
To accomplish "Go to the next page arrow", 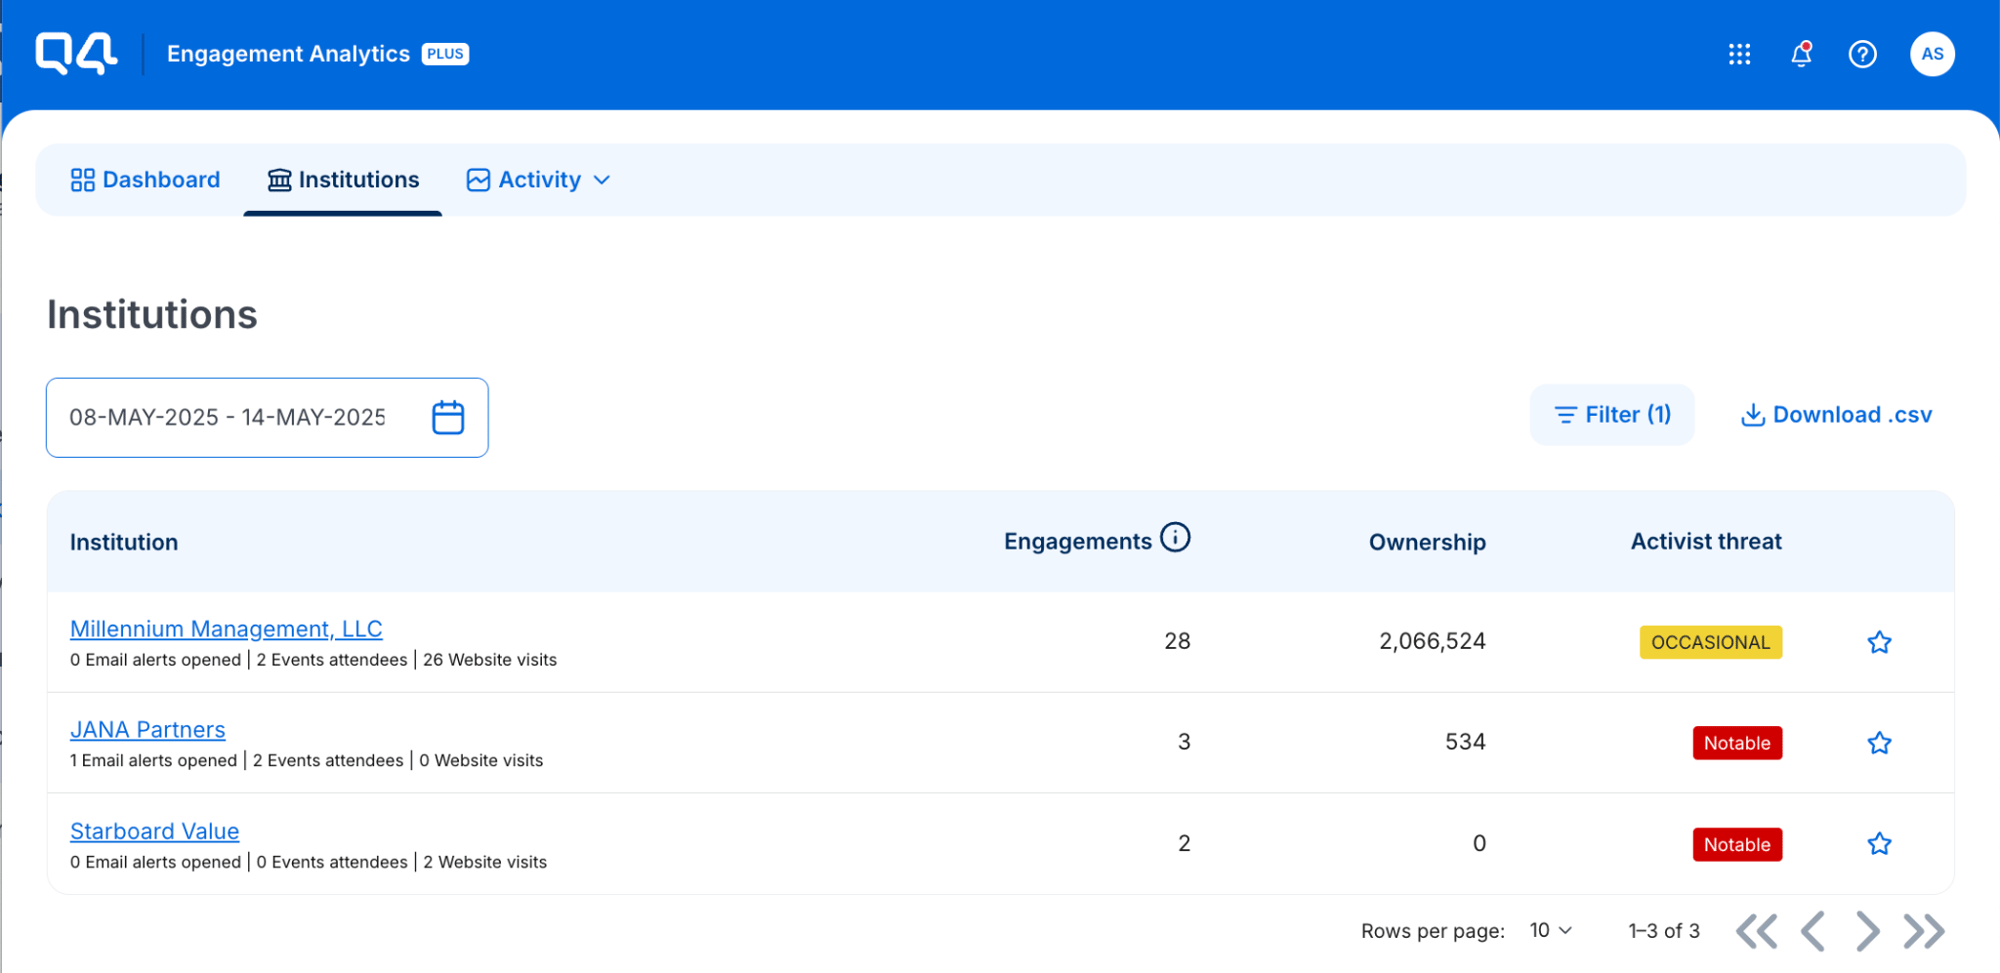I will pyautogui.click(x=1866, y=931).
